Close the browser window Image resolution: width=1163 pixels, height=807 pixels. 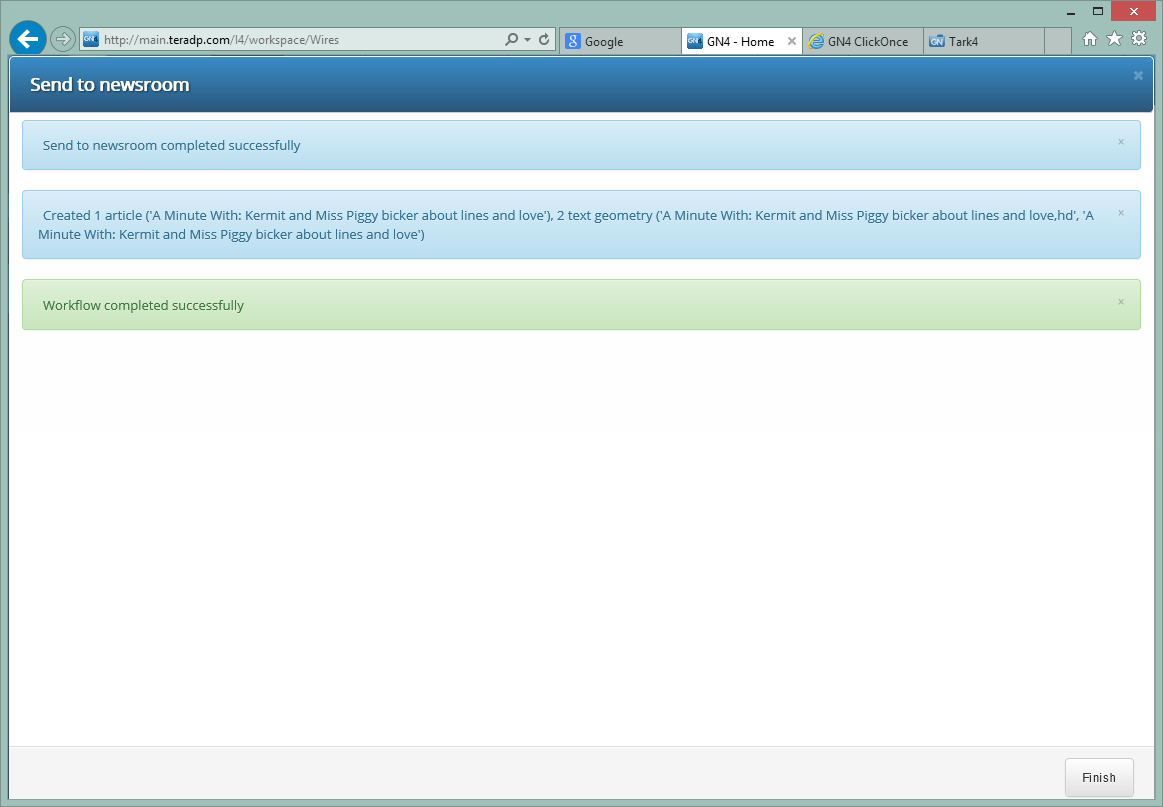(x=1134, y=11)
